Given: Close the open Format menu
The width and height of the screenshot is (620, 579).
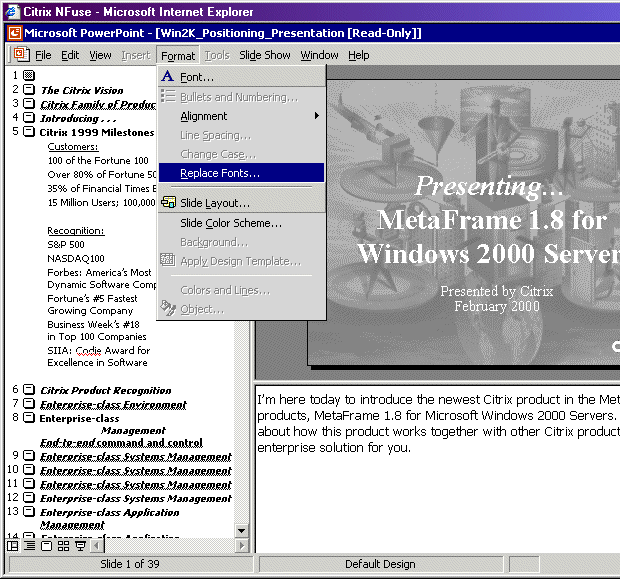Looking at the screenshot, I should tap(178, 55).
